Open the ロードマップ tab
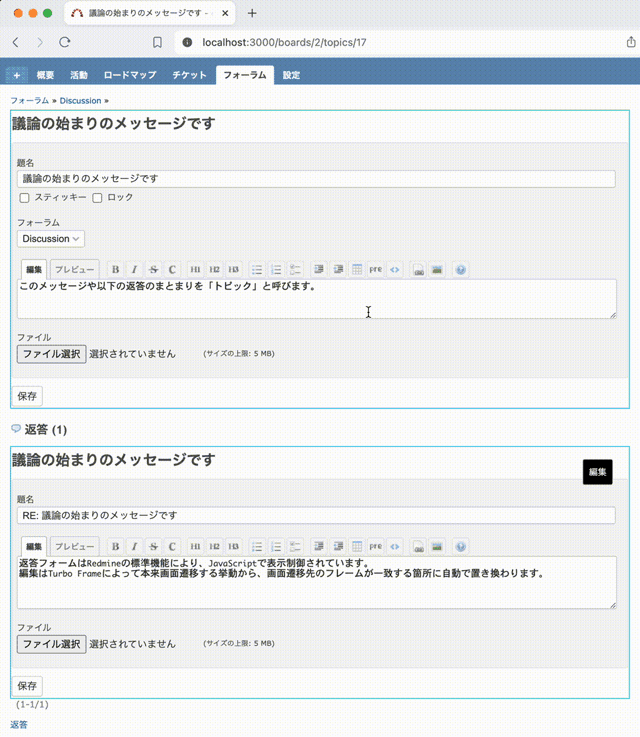This screenshot has height=737, width=640. click(130, 75)
